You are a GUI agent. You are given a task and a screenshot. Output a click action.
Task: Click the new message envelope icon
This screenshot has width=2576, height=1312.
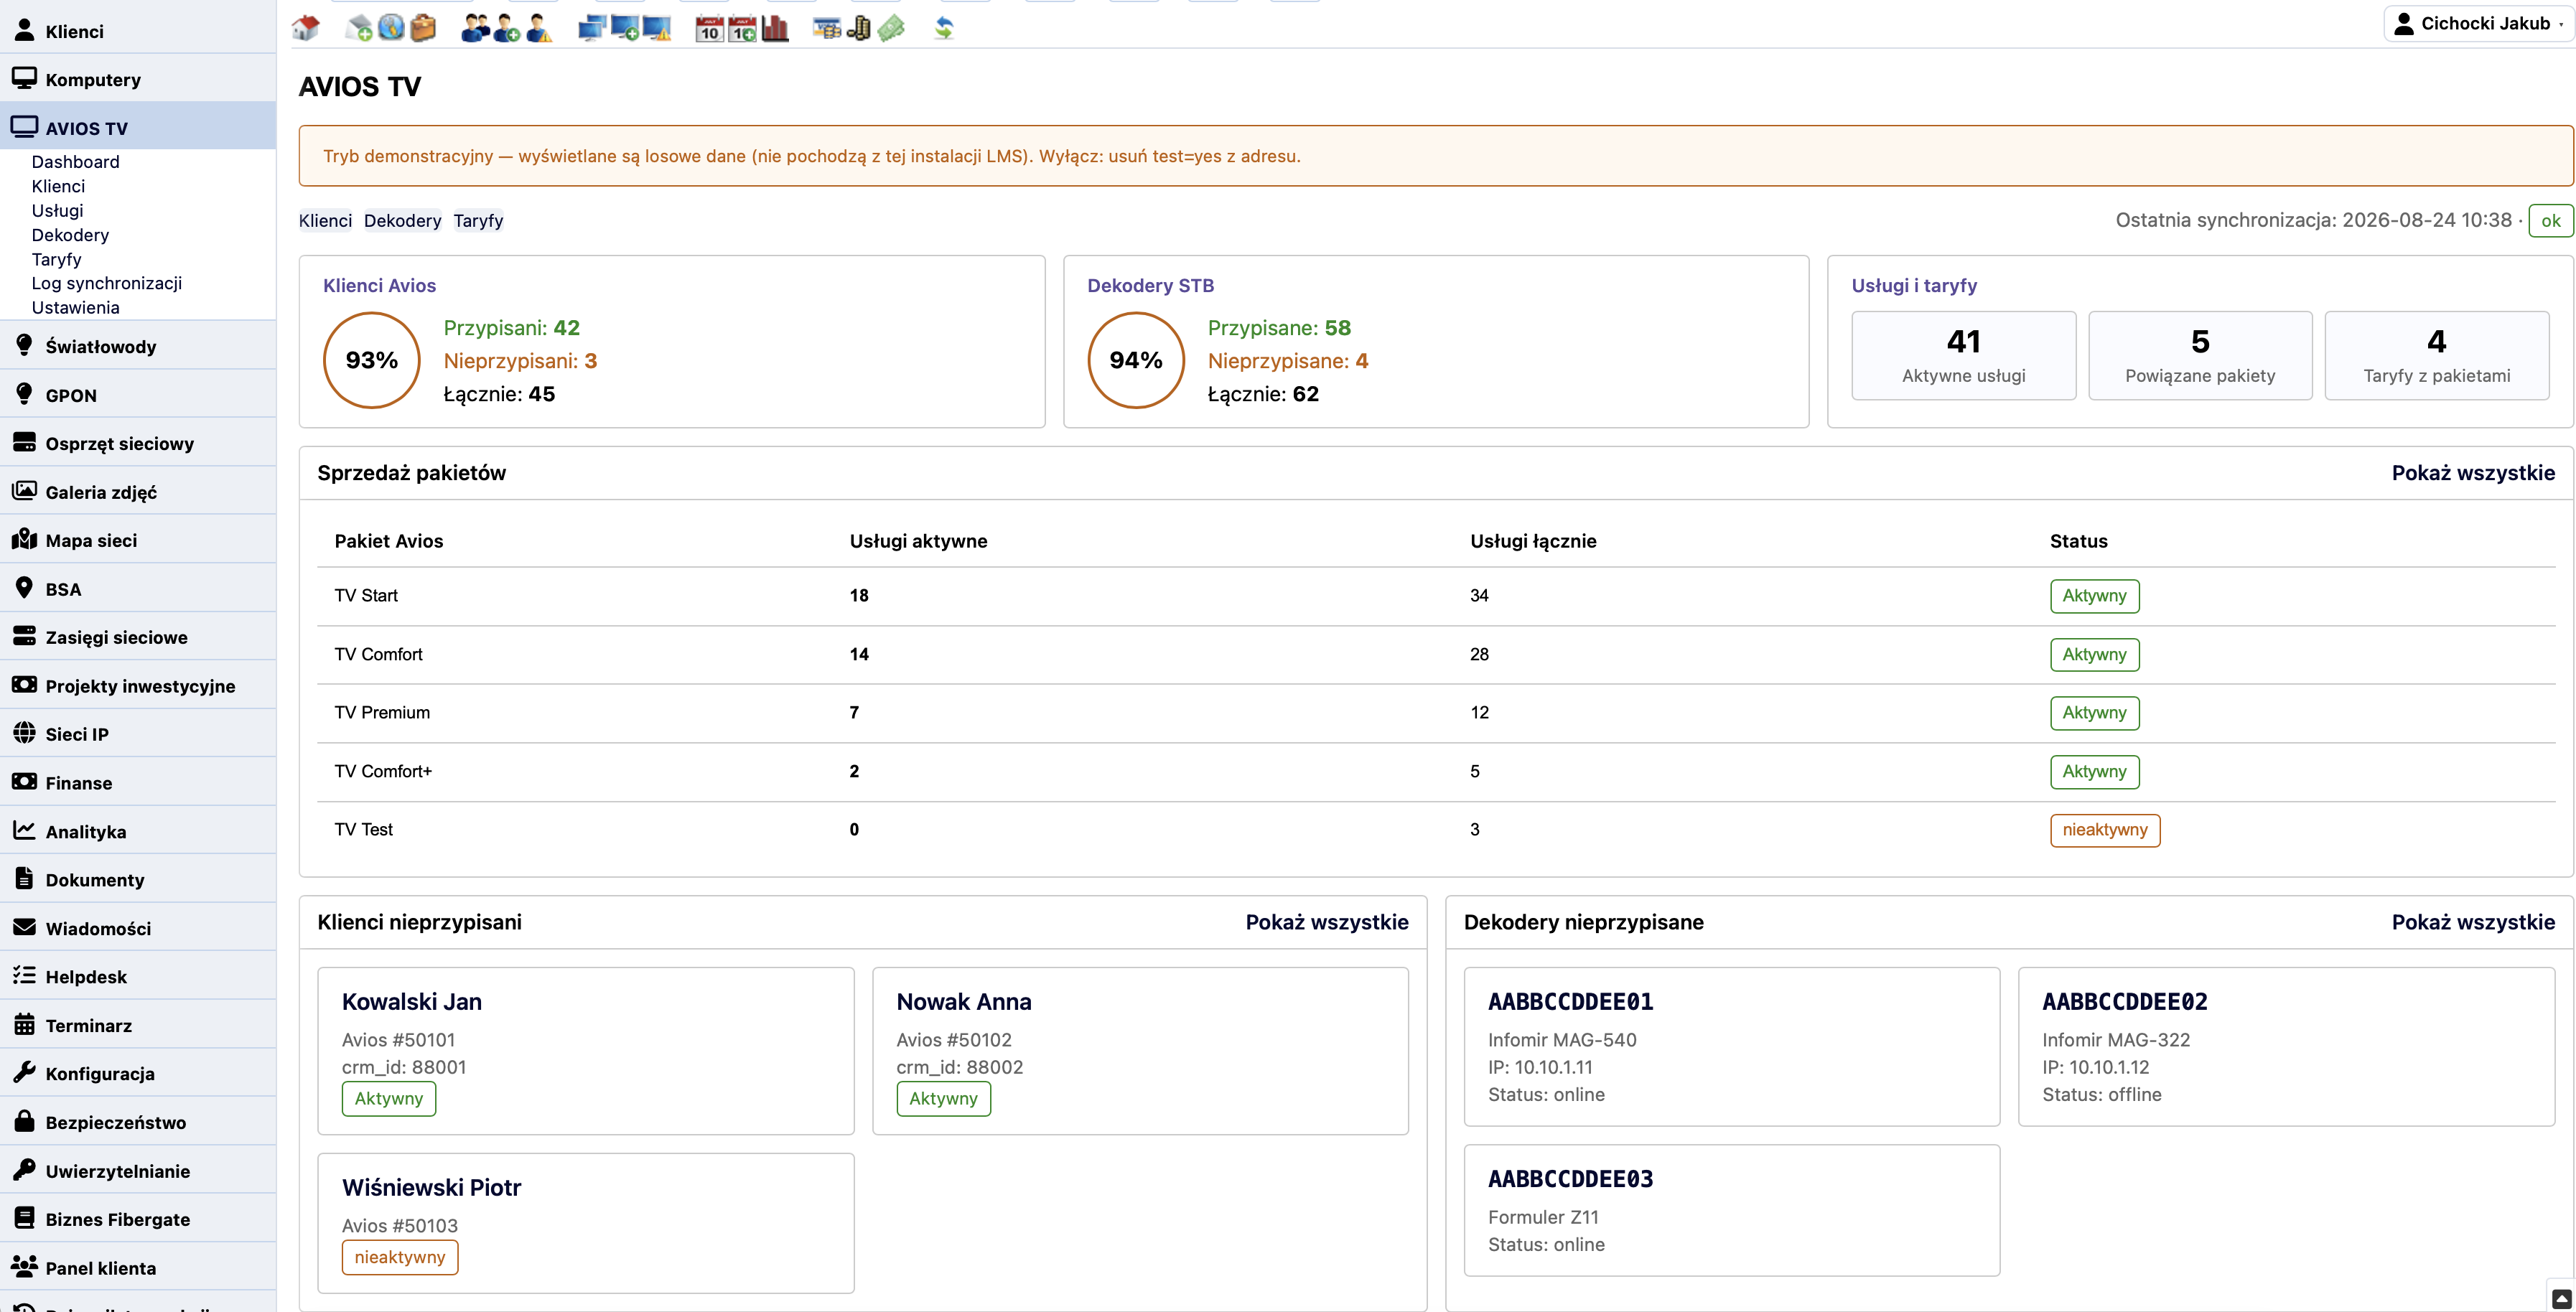coord(359,28)
